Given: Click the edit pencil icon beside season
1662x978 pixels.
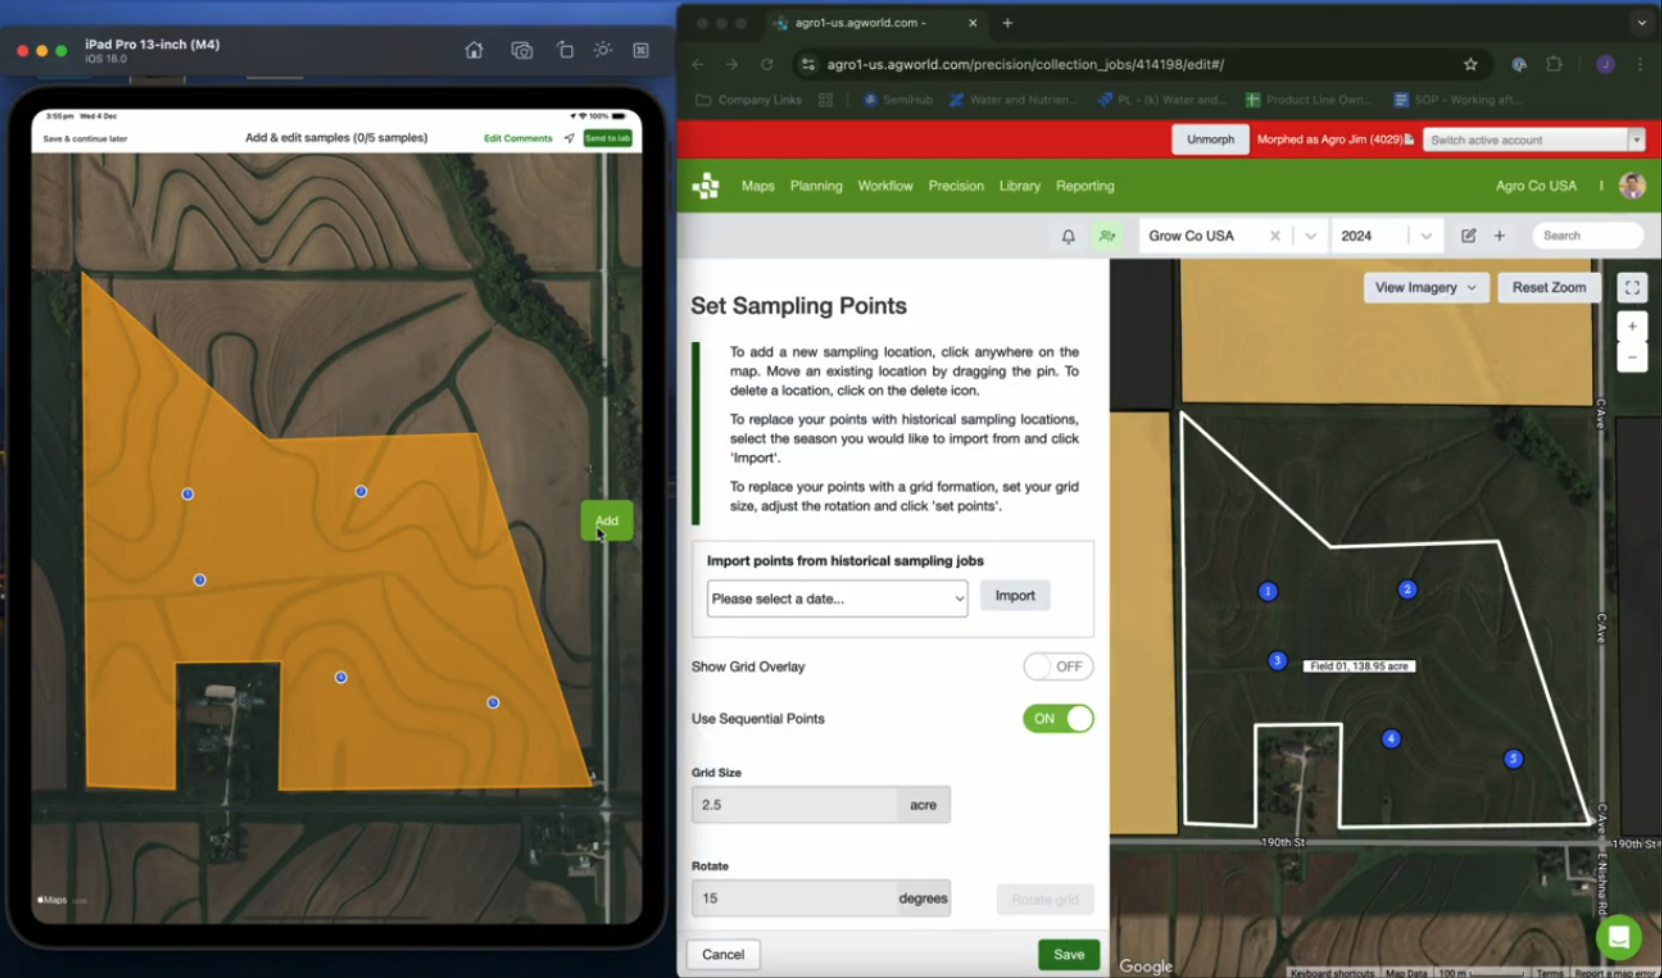Looking at the screenshot, I should tap(1468, 236).
